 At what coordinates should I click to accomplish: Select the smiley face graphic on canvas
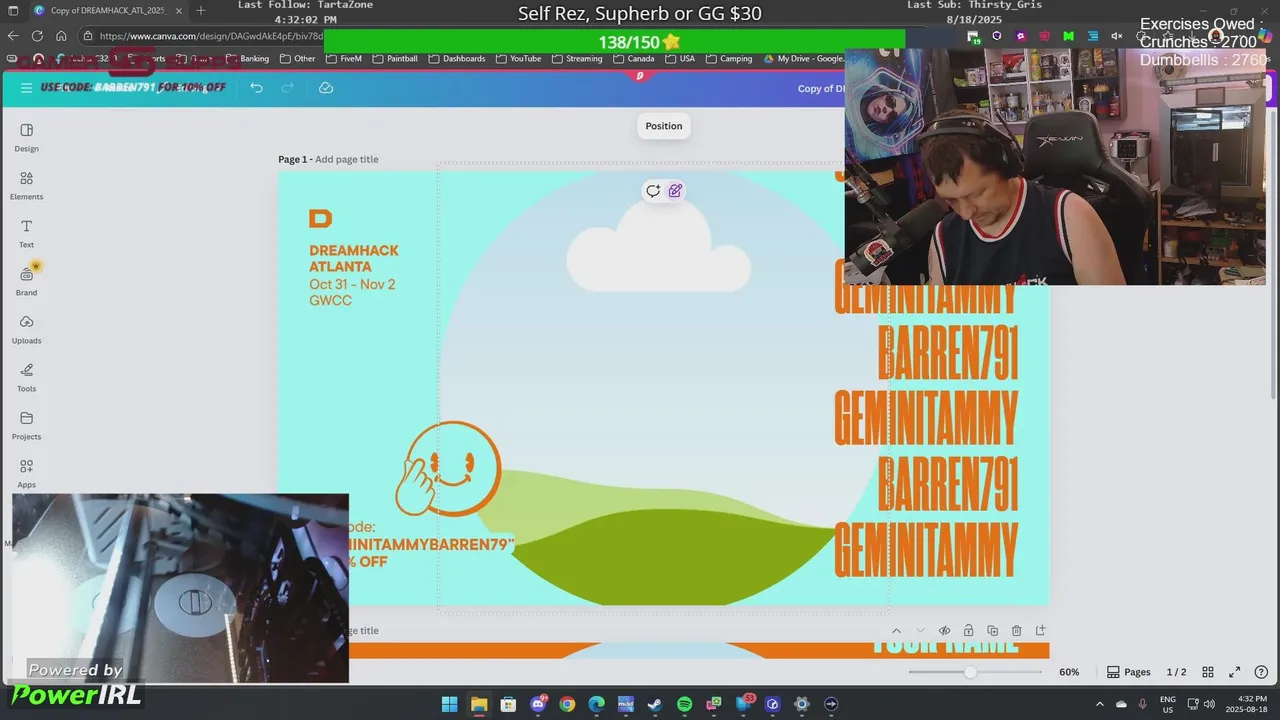click(449, 468)
